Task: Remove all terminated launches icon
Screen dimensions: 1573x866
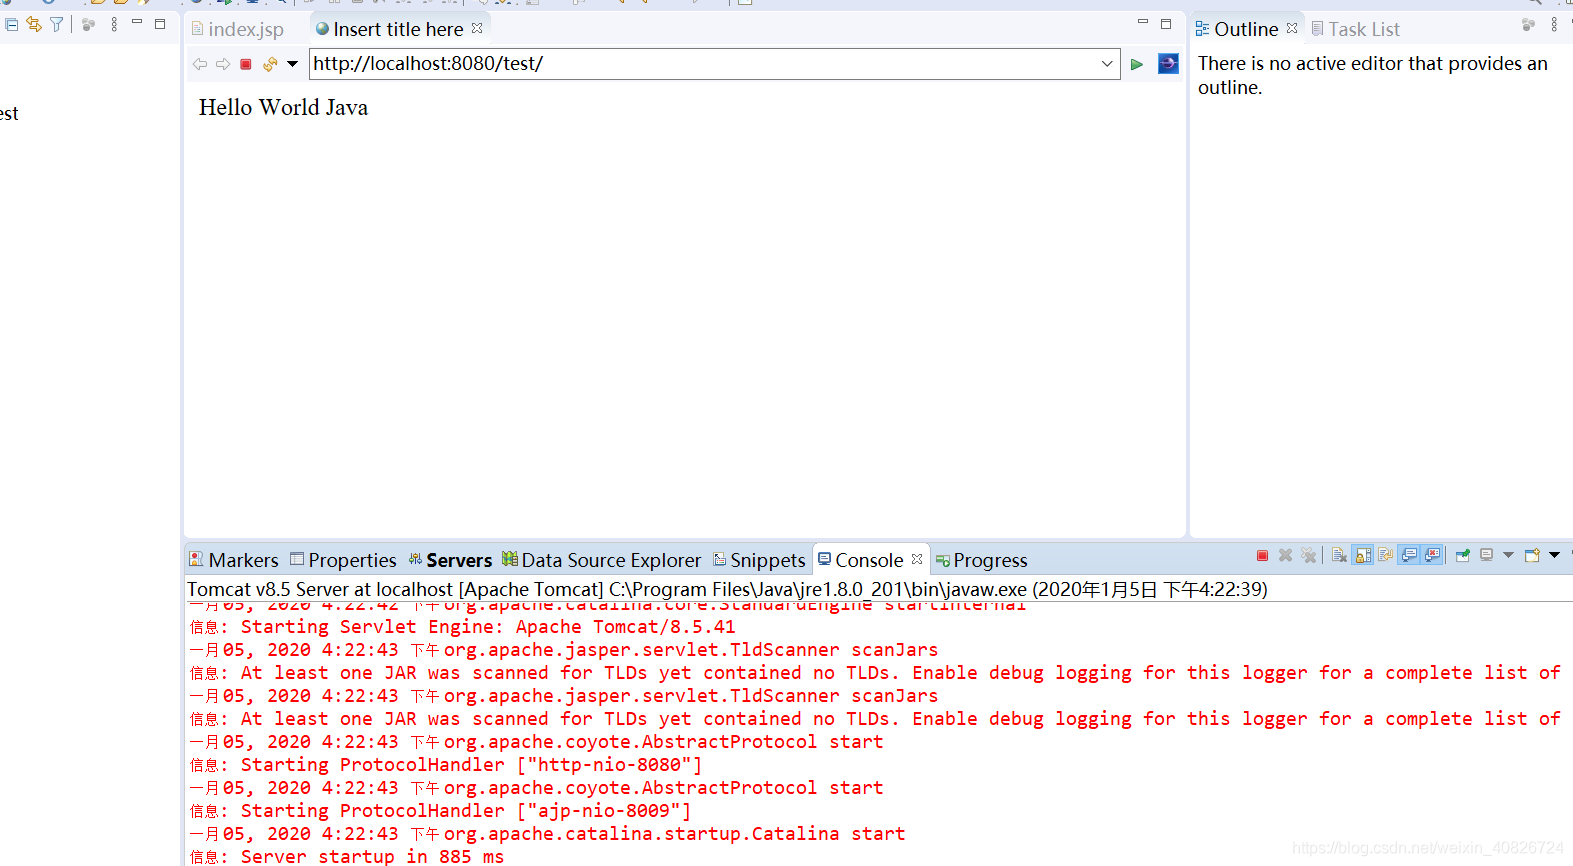Action: (x=1308, y=555)
